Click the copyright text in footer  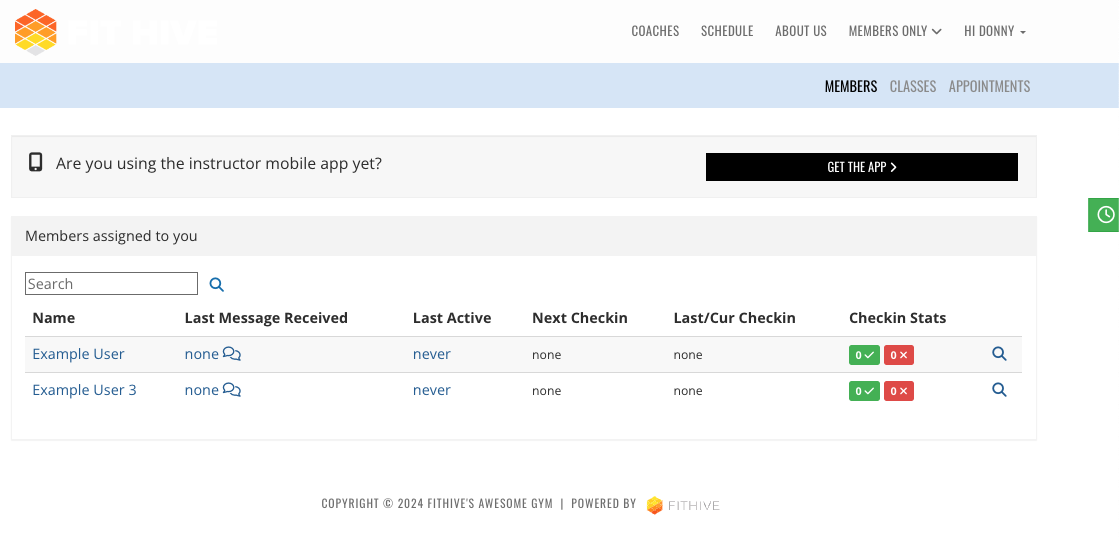pyautogui.click(x=437, y=503)
